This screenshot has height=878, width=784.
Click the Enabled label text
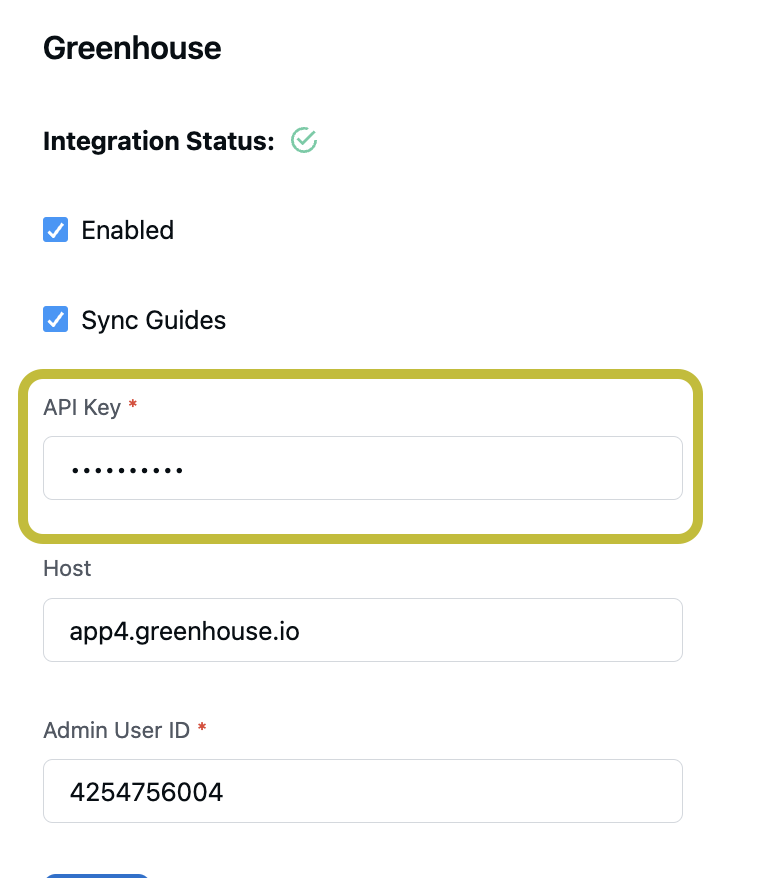[x=128, y=230]
